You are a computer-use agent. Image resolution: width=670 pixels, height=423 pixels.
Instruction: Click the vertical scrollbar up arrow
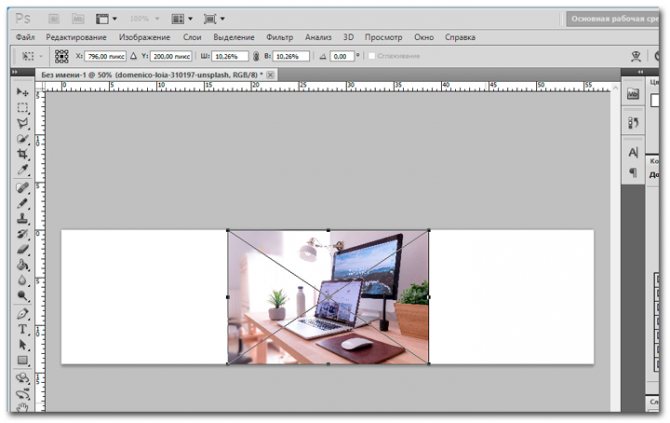pyautogui.click(x=615, y=88)
